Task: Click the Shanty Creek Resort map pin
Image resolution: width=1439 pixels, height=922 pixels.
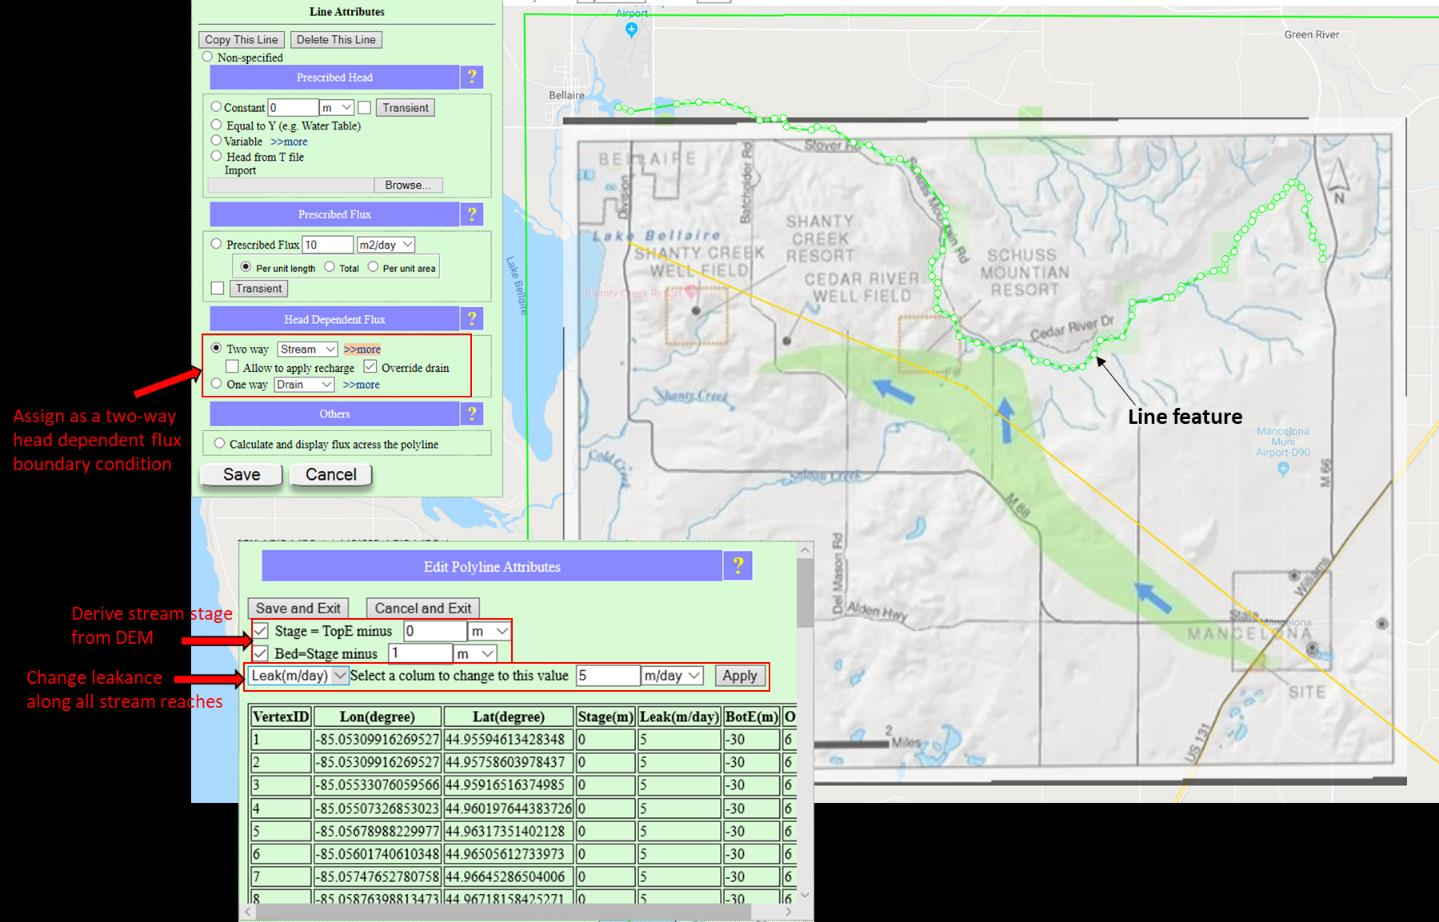Action: tap(691, 292)
